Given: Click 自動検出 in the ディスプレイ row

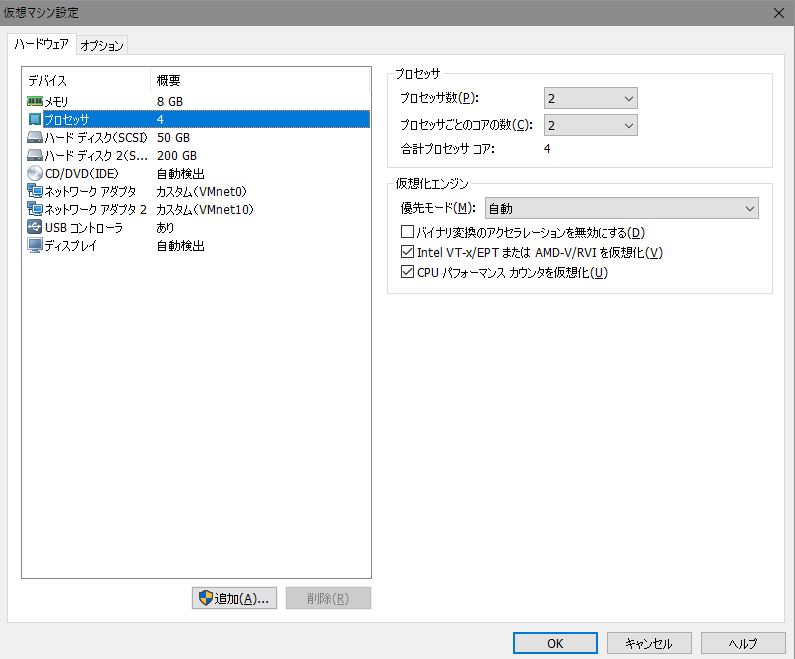Looking at the screenshot, I should pos(180,245).
